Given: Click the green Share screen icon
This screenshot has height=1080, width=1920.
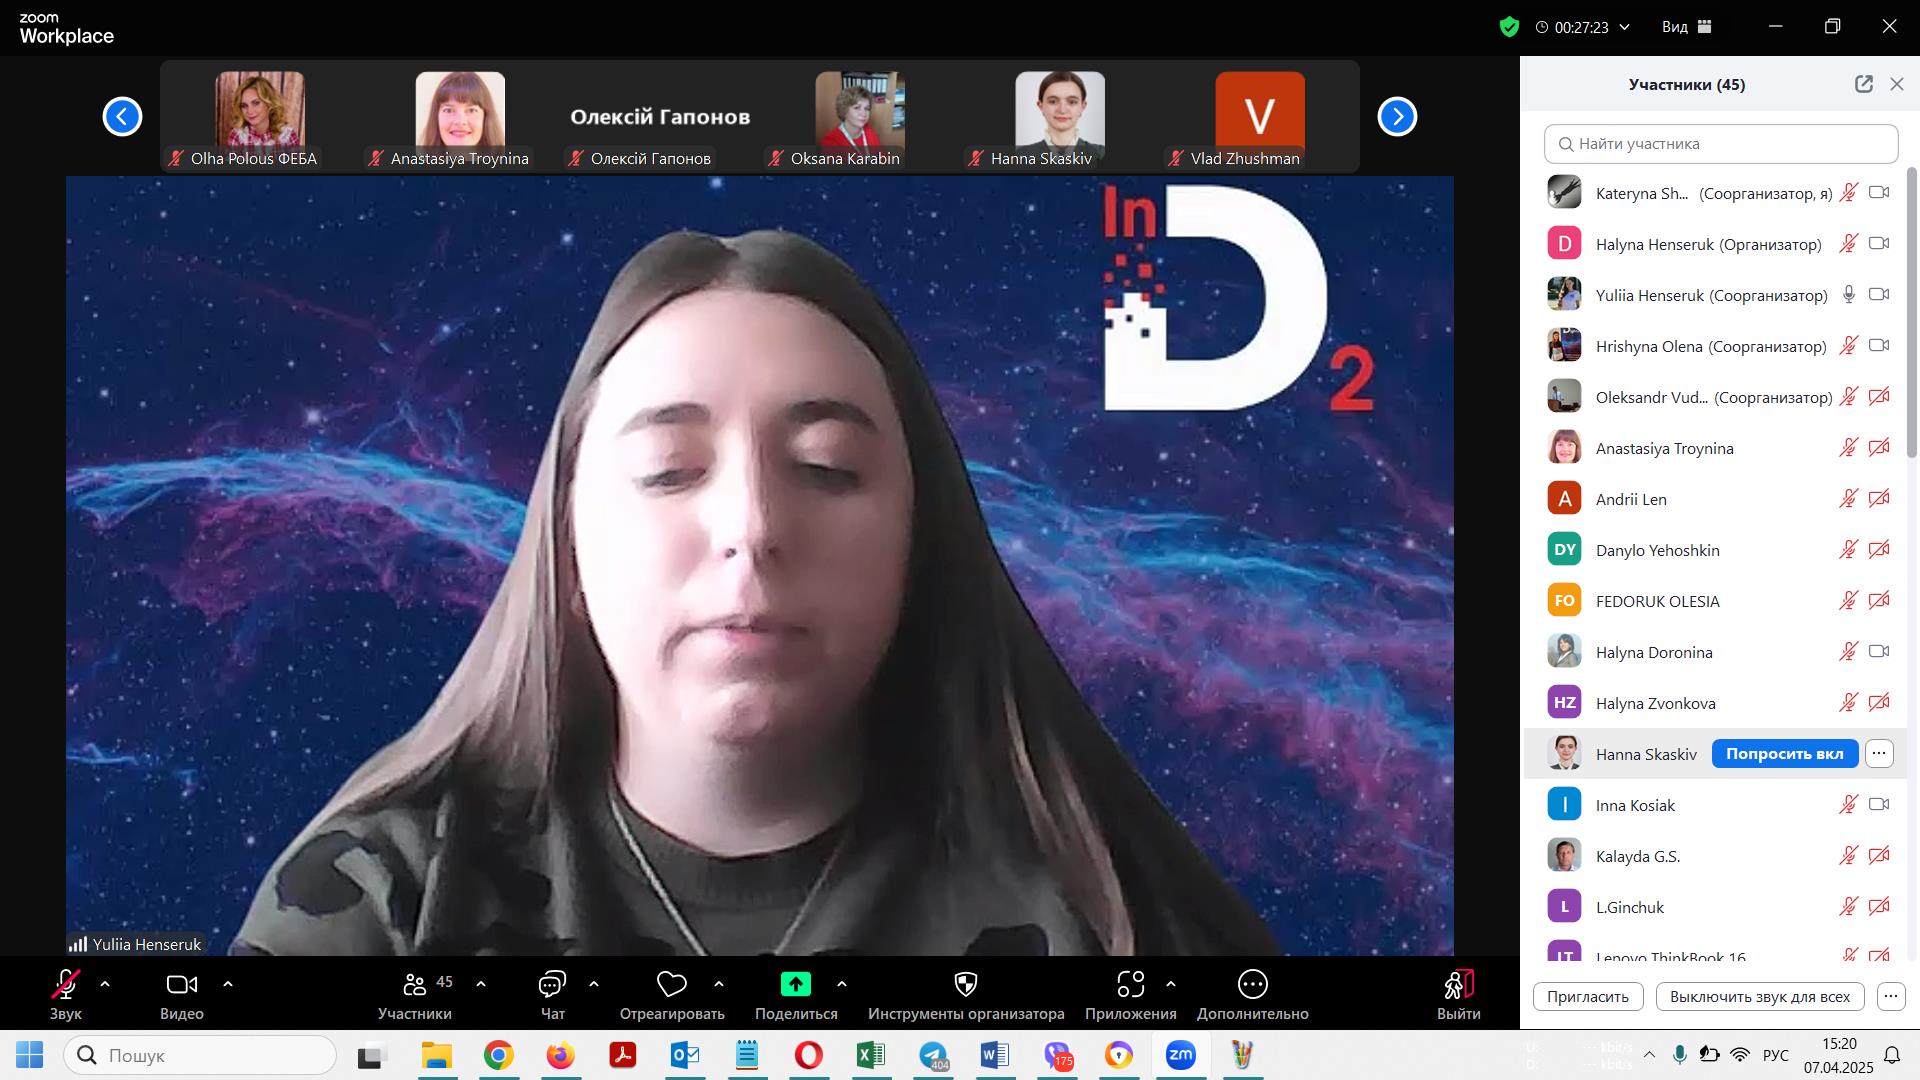Looking at the screenshot, I should [x=796, y=985].
